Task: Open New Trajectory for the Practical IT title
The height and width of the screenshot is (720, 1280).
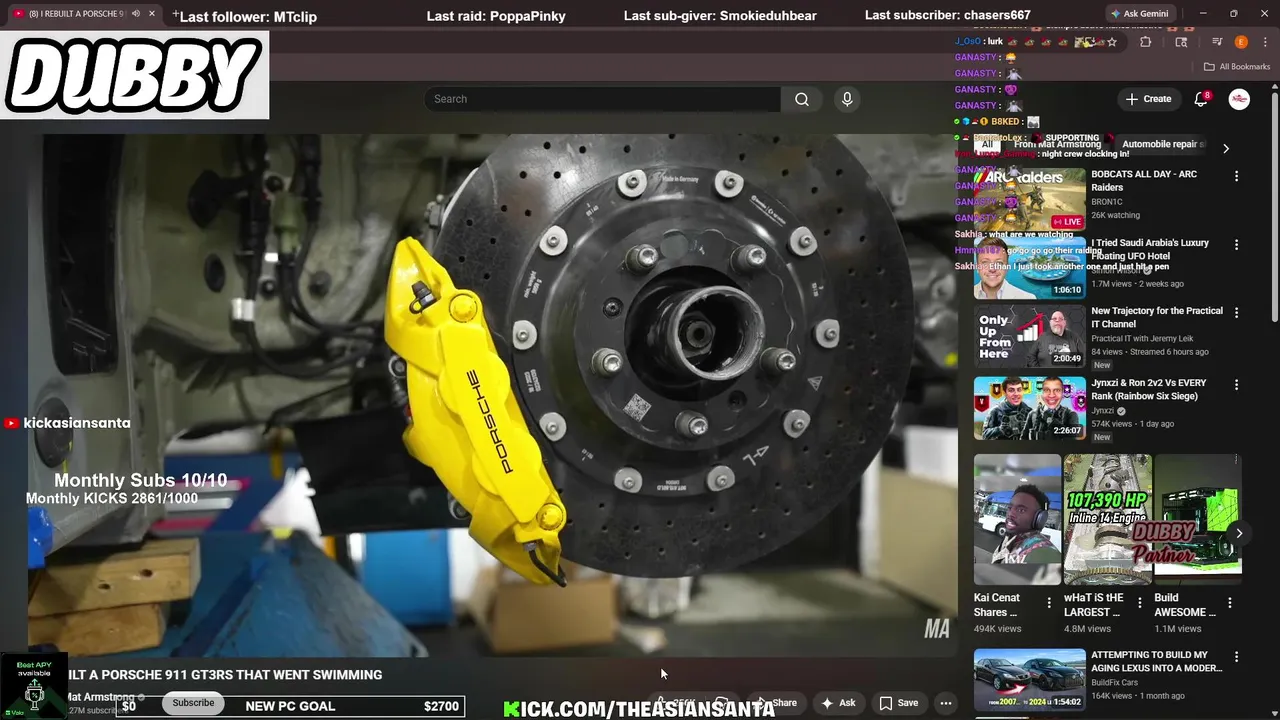Action: click(x=1157, y=317)
